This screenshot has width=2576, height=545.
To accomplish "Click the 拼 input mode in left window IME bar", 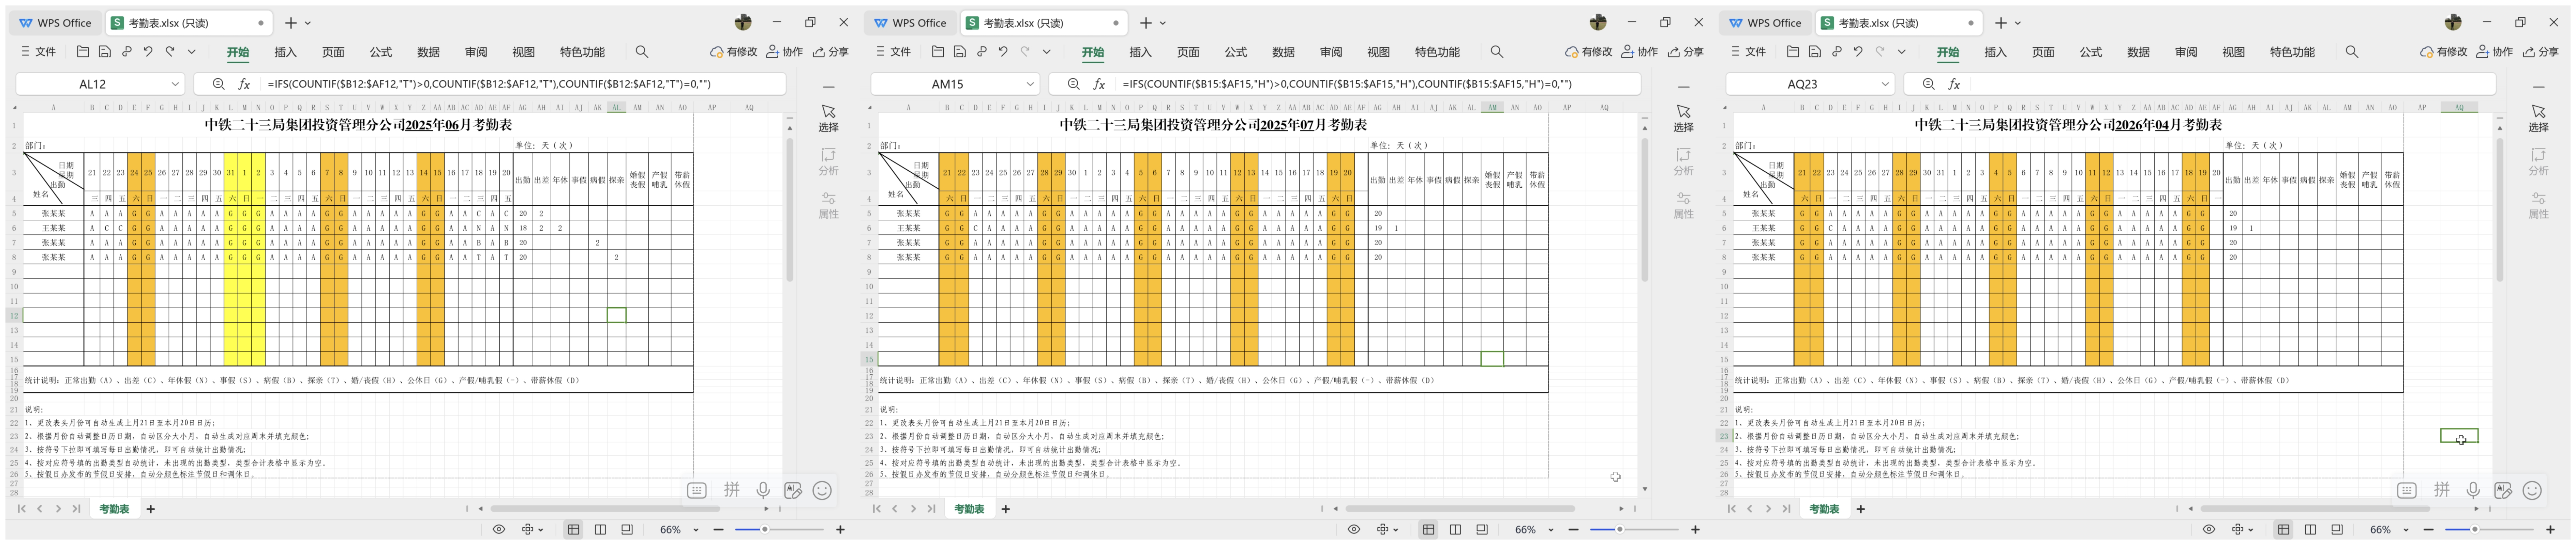I will 732,490.
